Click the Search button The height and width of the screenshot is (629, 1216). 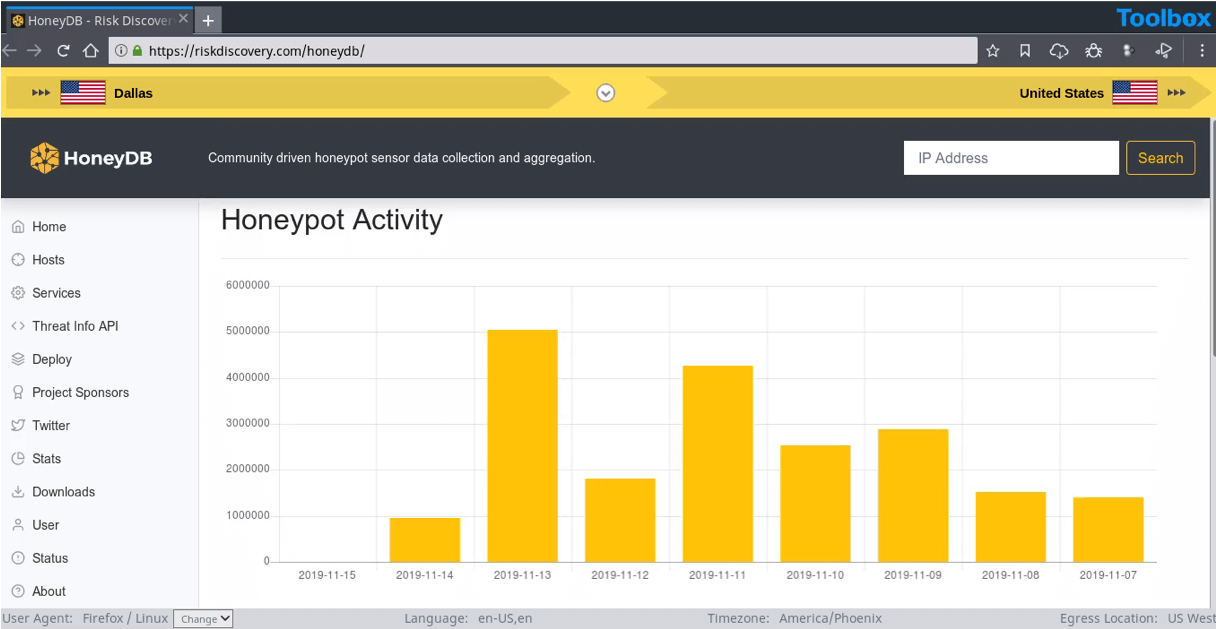(x=1160, y=158)
